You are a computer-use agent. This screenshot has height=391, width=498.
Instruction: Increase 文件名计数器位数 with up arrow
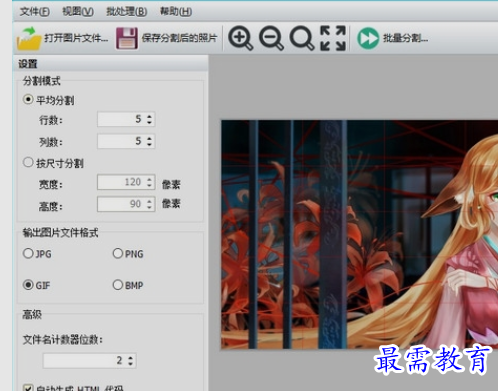tap(130, 357)
